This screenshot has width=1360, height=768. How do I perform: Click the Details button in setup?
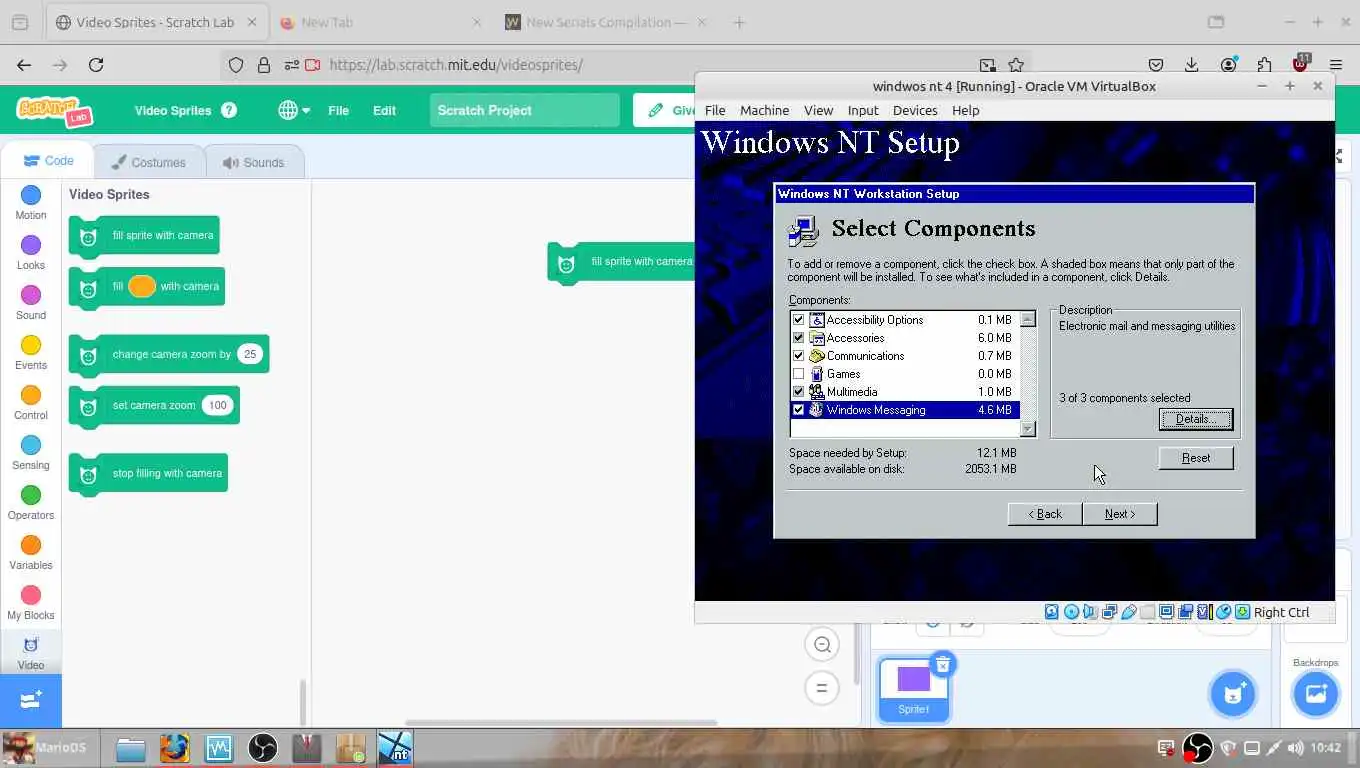[x=1196, y=419]
